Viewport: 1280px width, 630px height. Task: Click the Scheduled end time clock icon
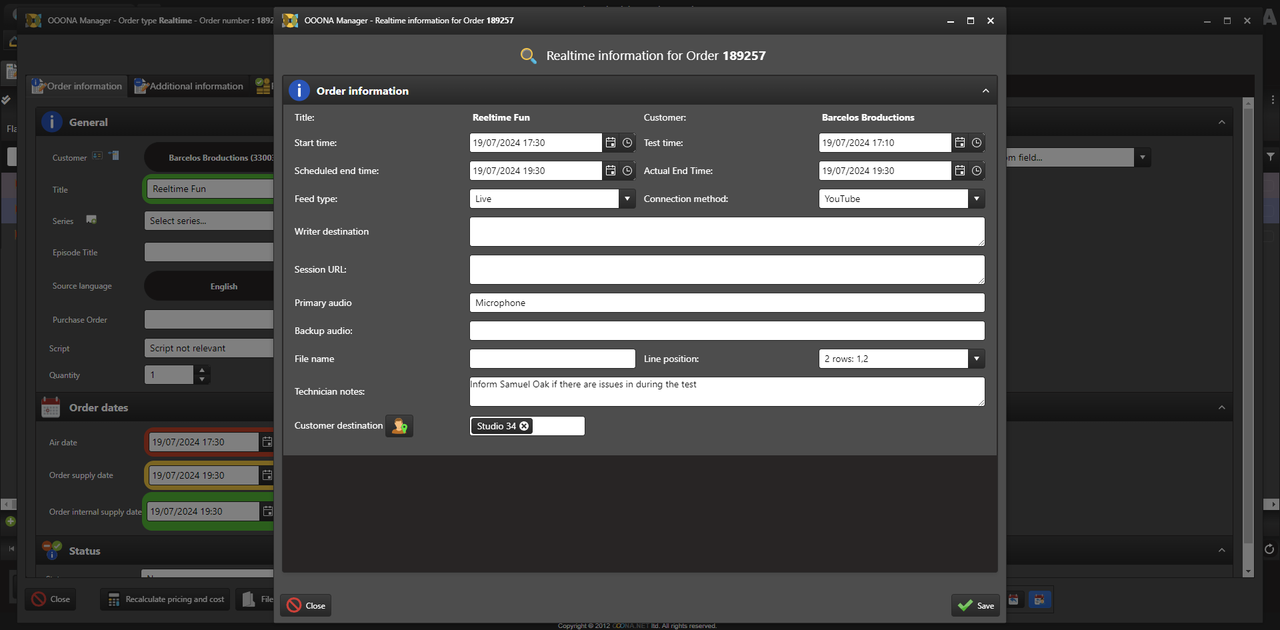click(627, 171)
